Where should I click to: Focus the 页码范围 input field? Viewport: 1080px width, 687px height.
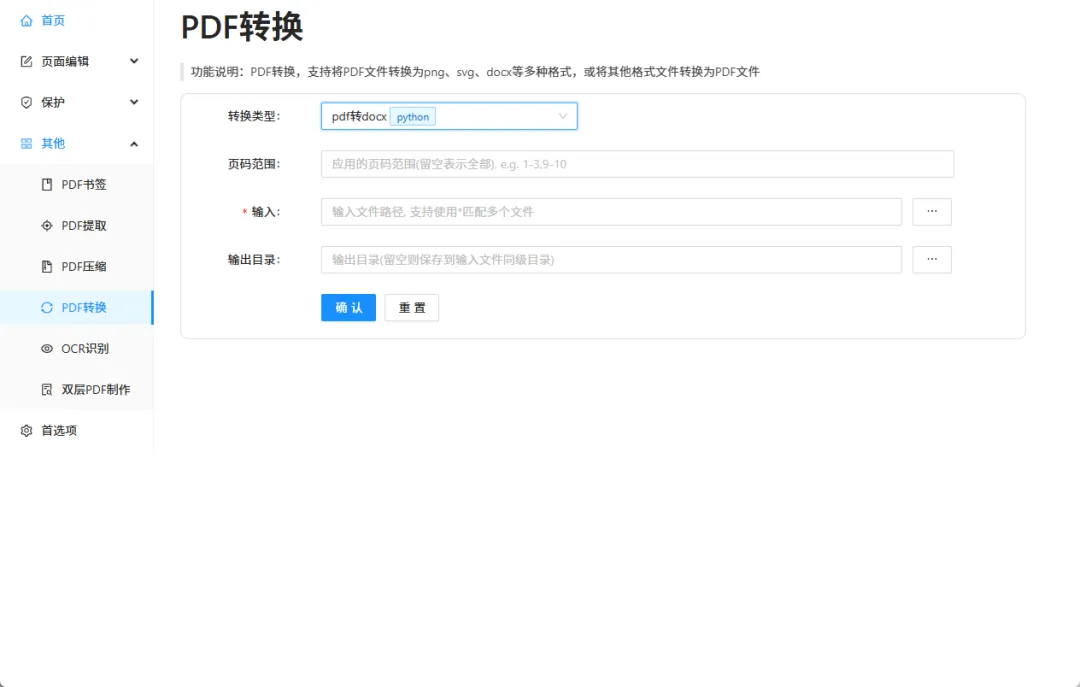click(x=637, y=164)
